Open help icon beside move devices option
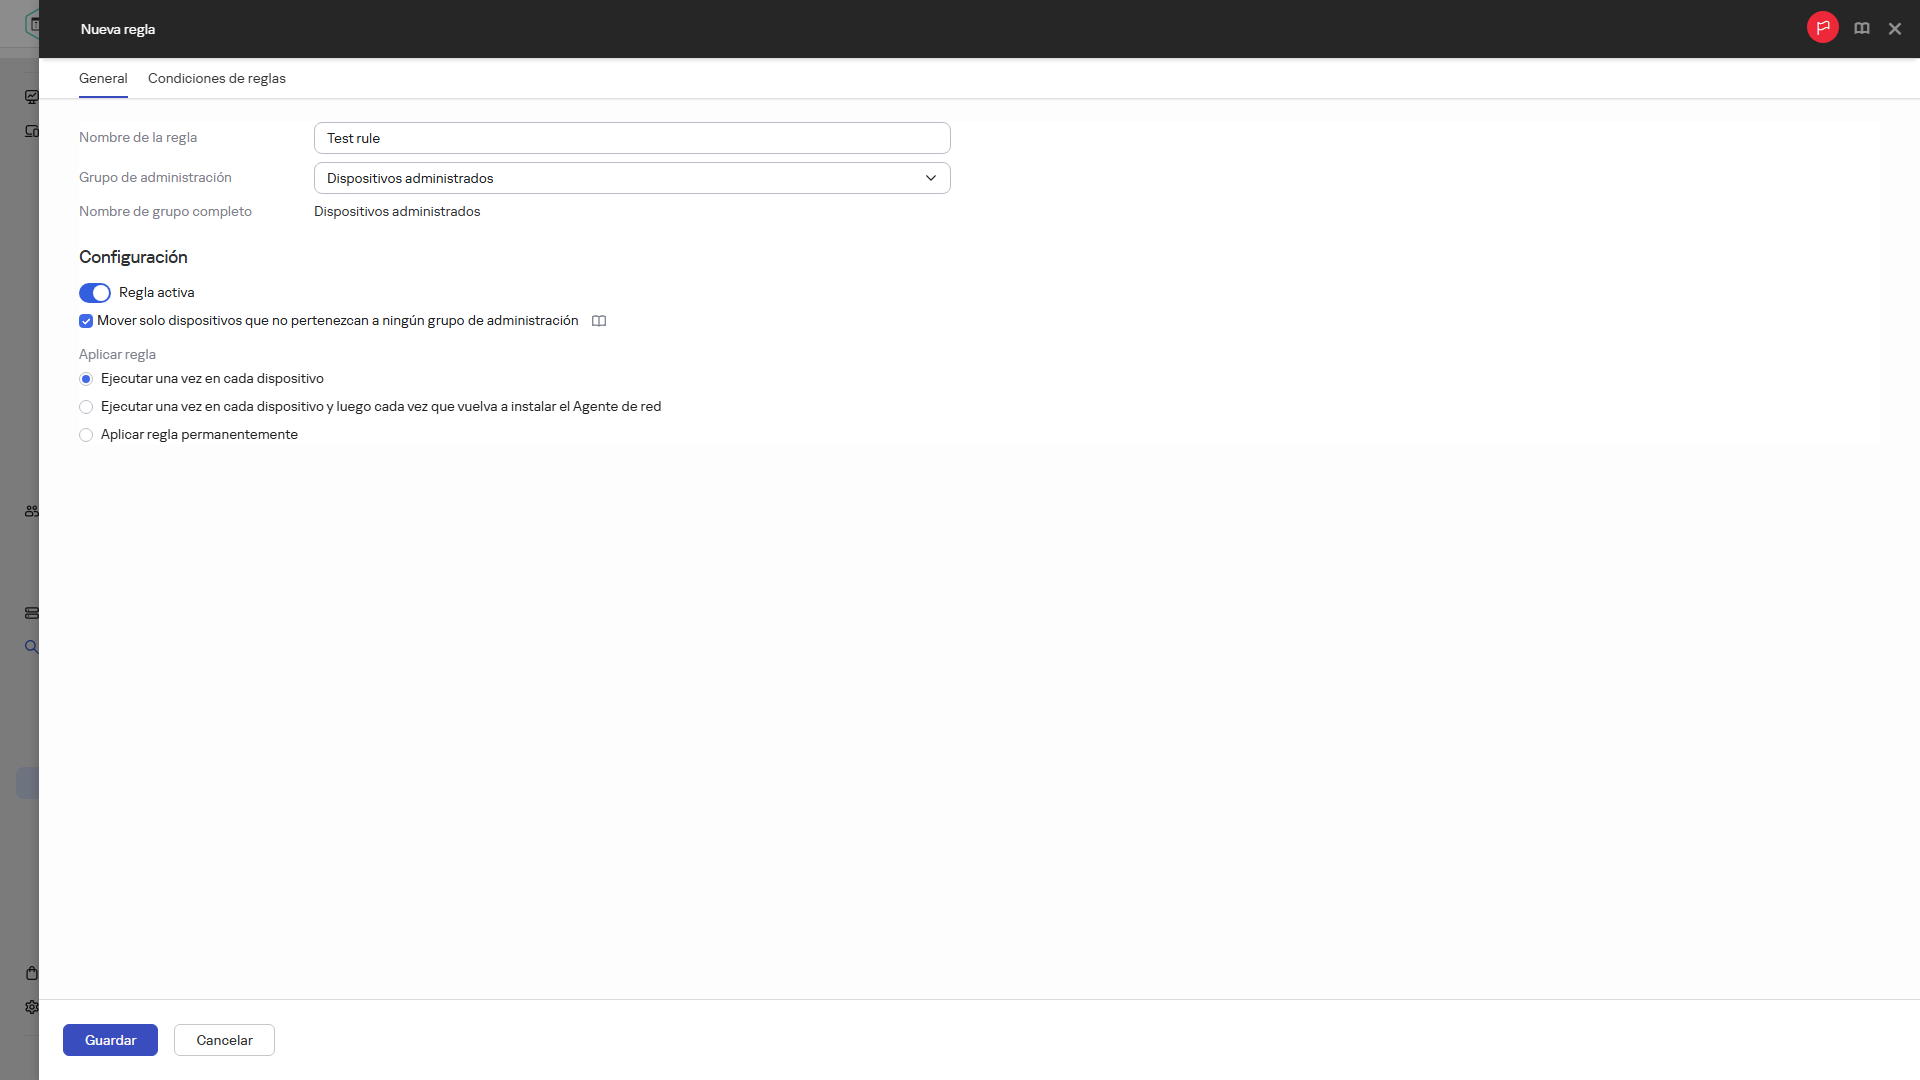Viewport: 1920px width, 1080px height. [599, 321]
